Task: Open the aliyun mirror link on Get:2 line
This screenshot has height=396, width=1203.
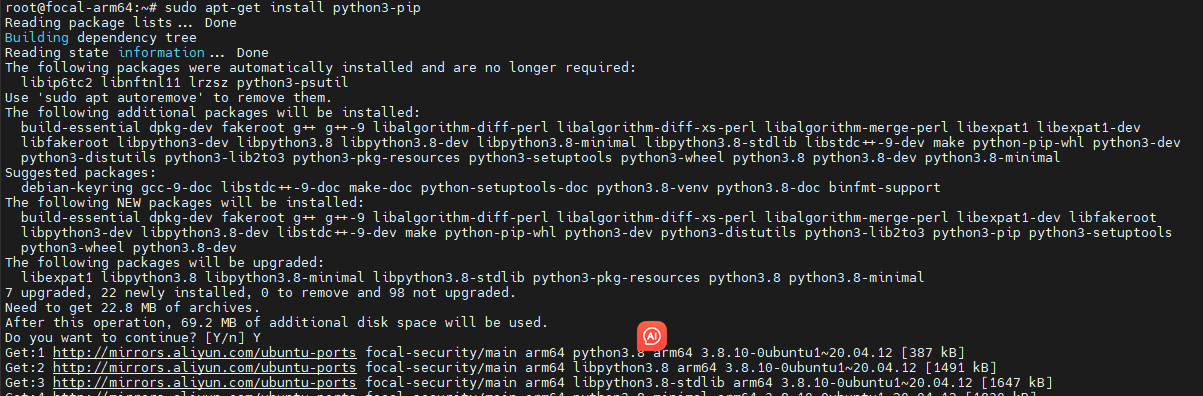Action: (x=204, y=367)
